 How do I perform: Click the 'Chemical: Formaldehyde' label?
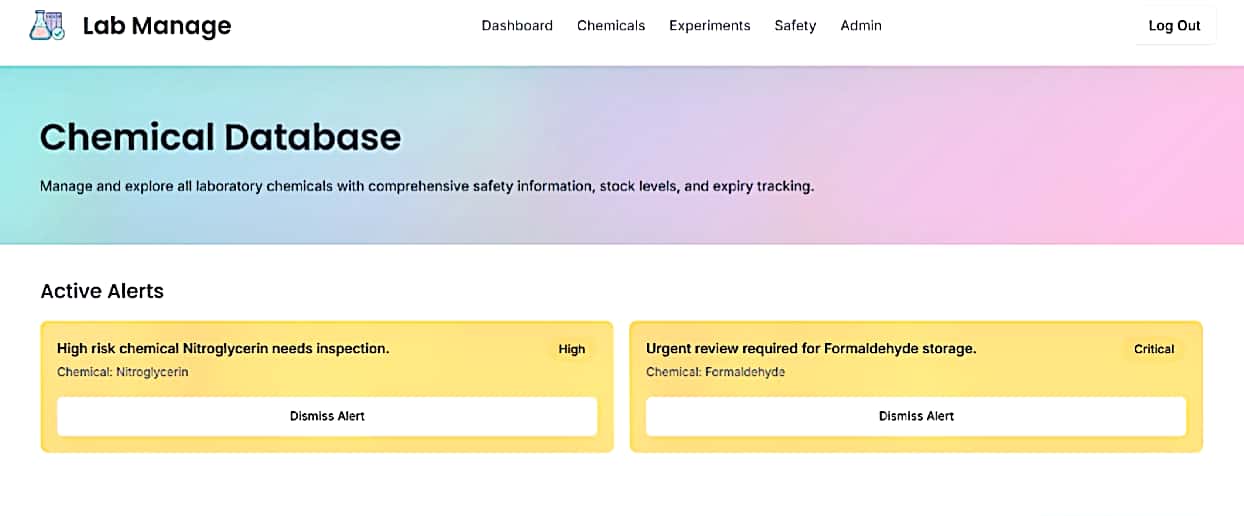click(x=715, y=372)
